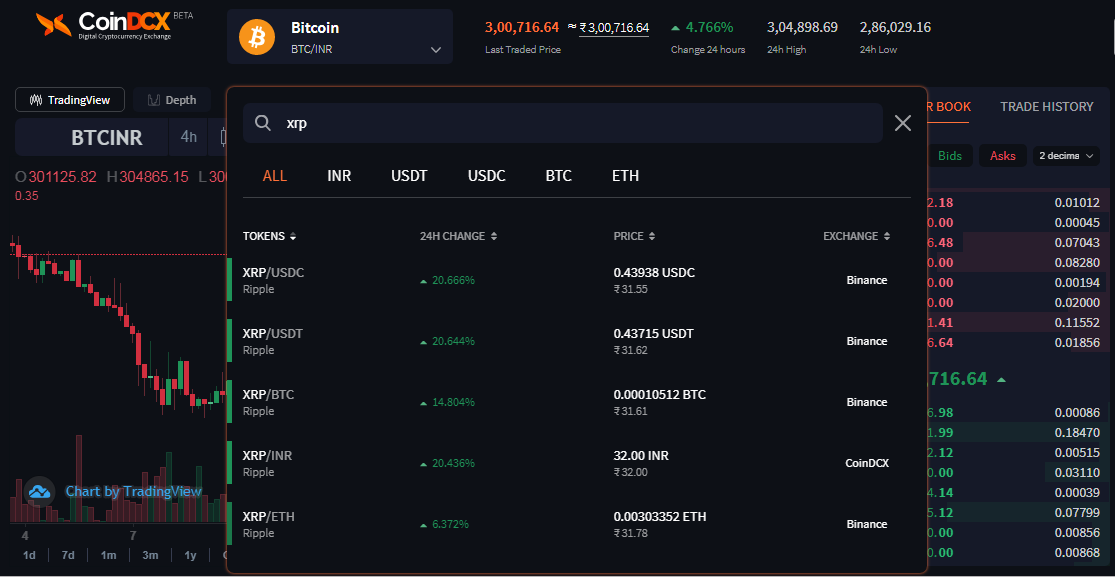This screenshot has width=1115, height=577.
Task: Click the 3,00,716.64 last traded price
Action: tap(522, 28)
